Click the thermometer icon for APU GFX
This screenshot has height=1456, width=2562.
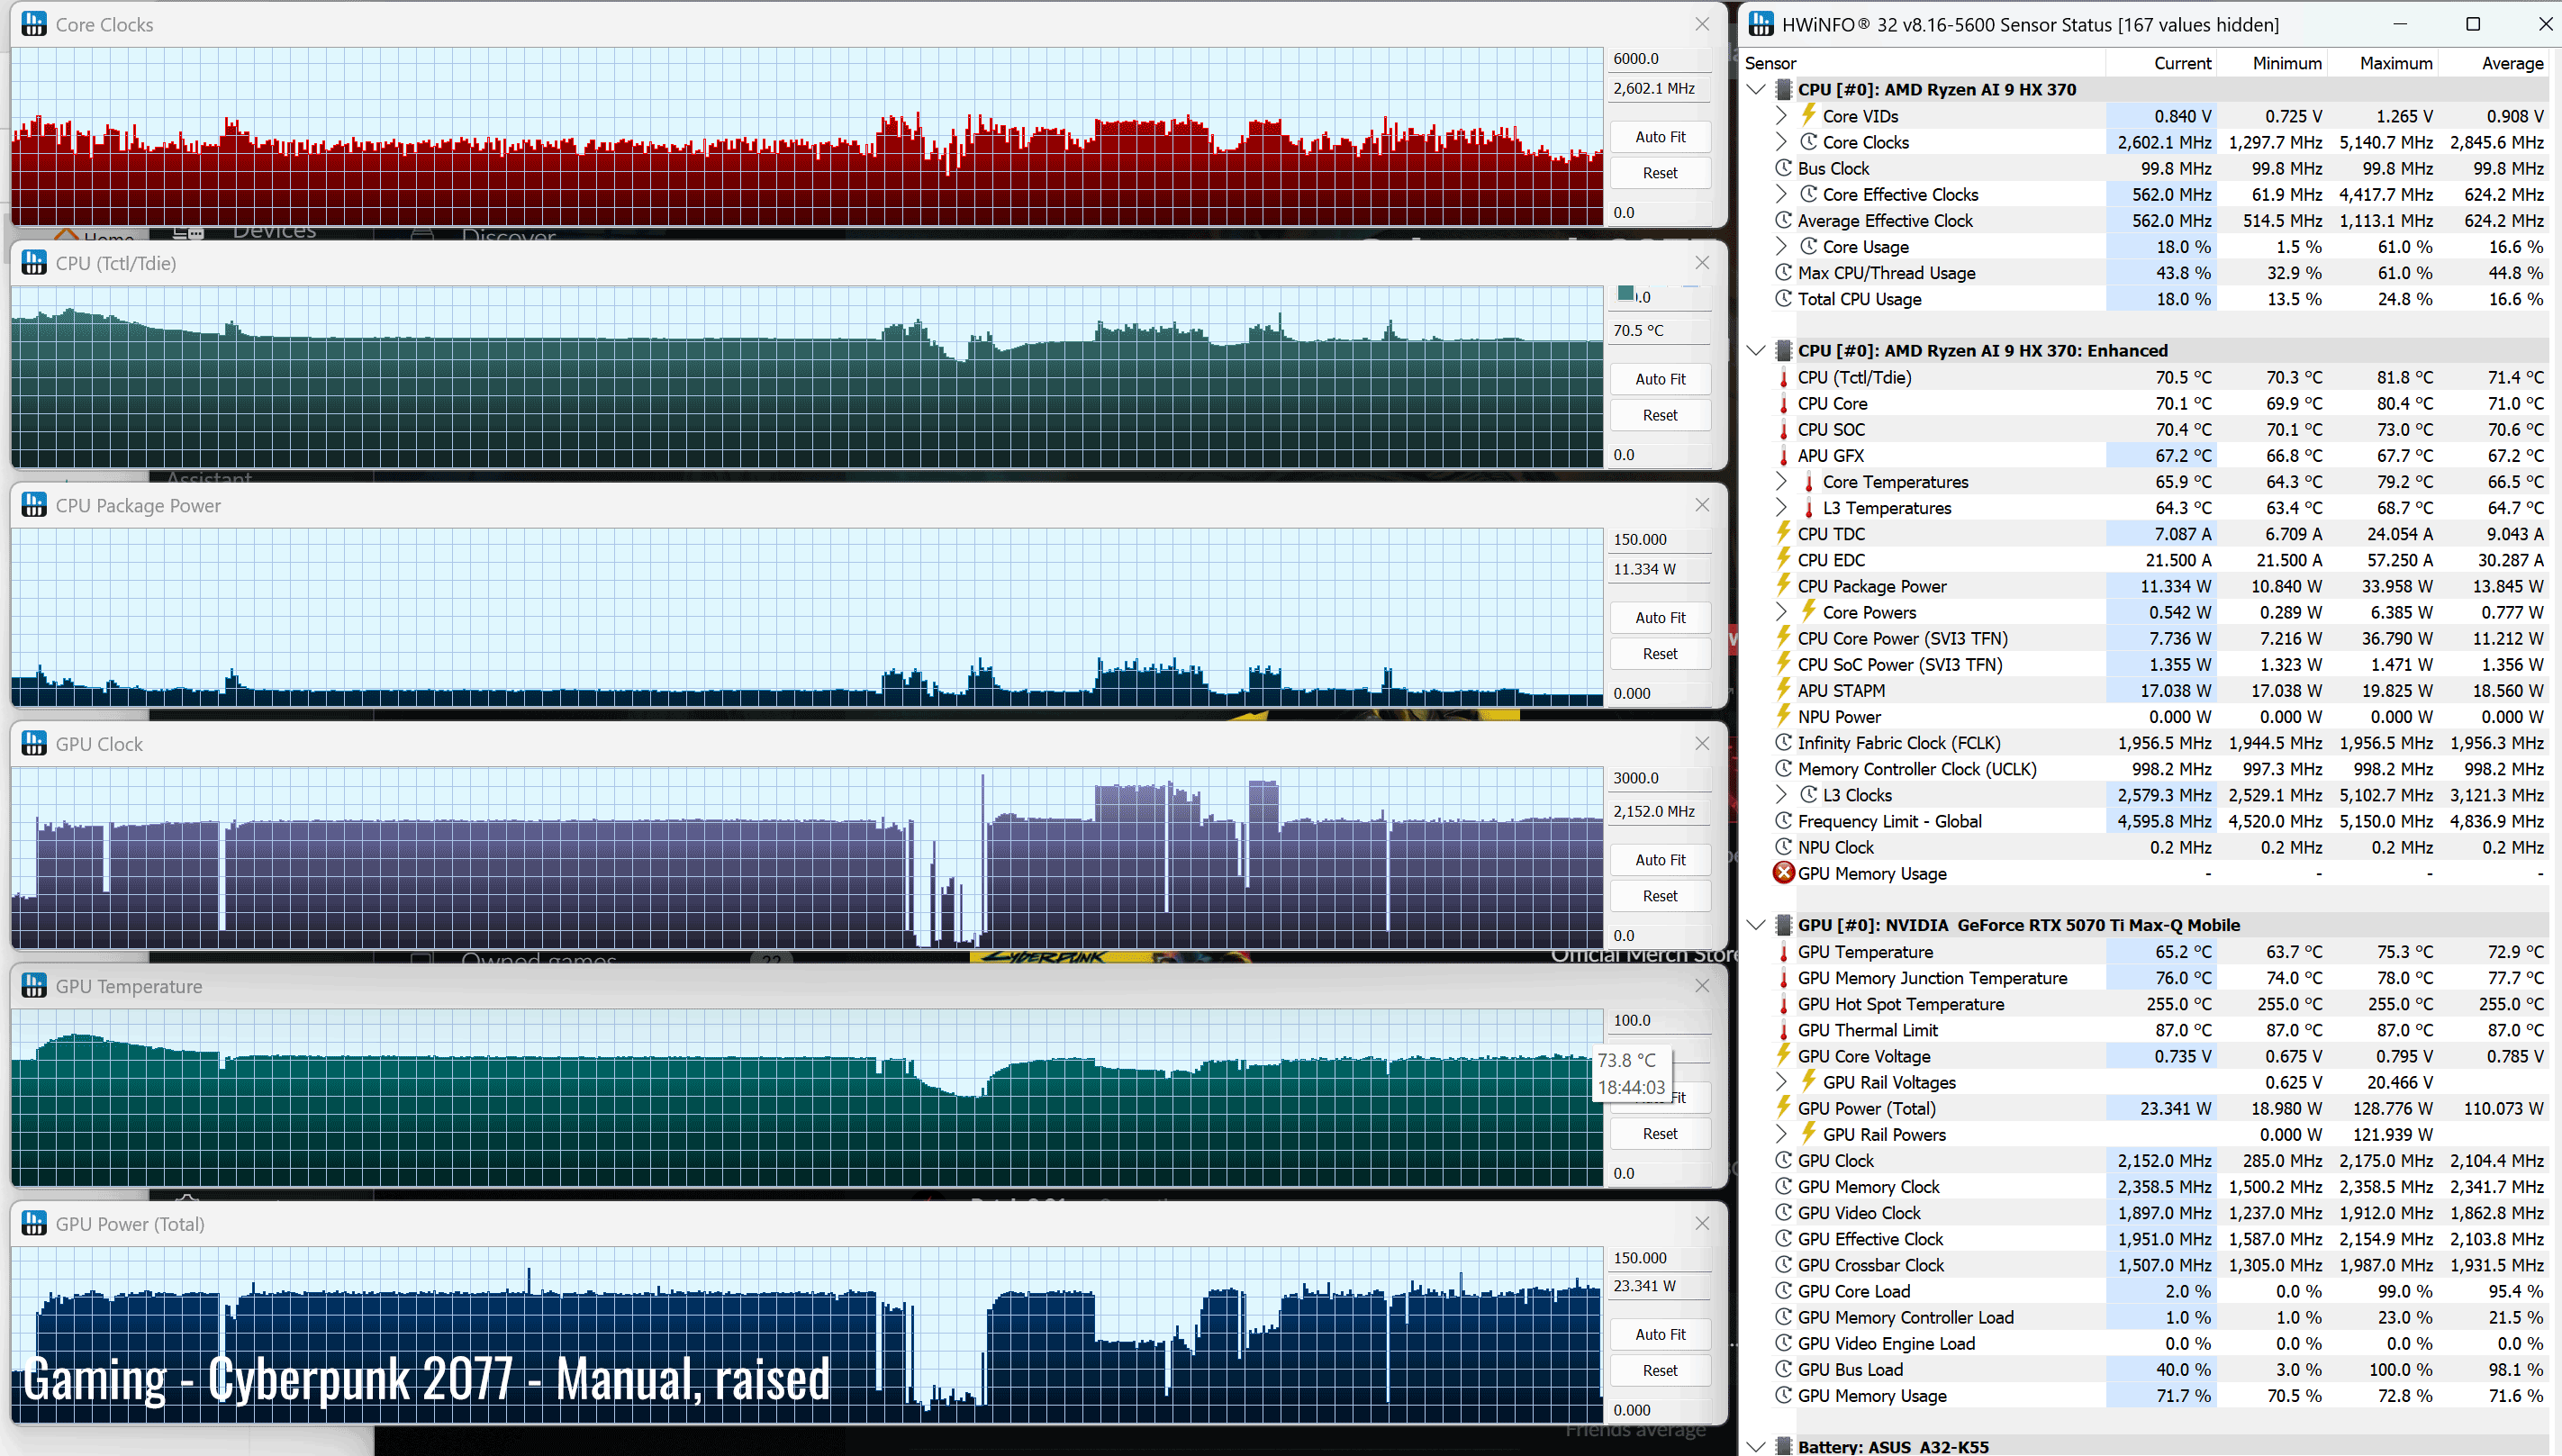tap(1783, 456)
